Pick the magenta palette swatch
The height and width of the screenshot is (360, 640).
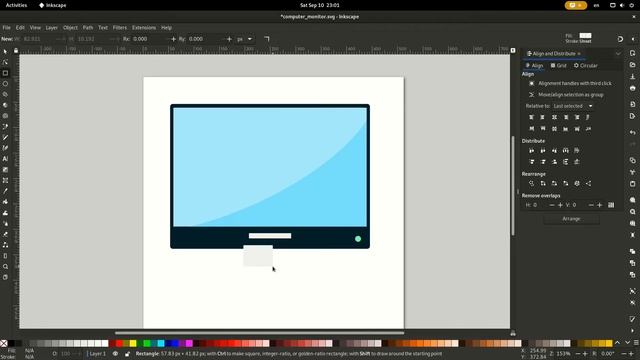coord(189,343)
